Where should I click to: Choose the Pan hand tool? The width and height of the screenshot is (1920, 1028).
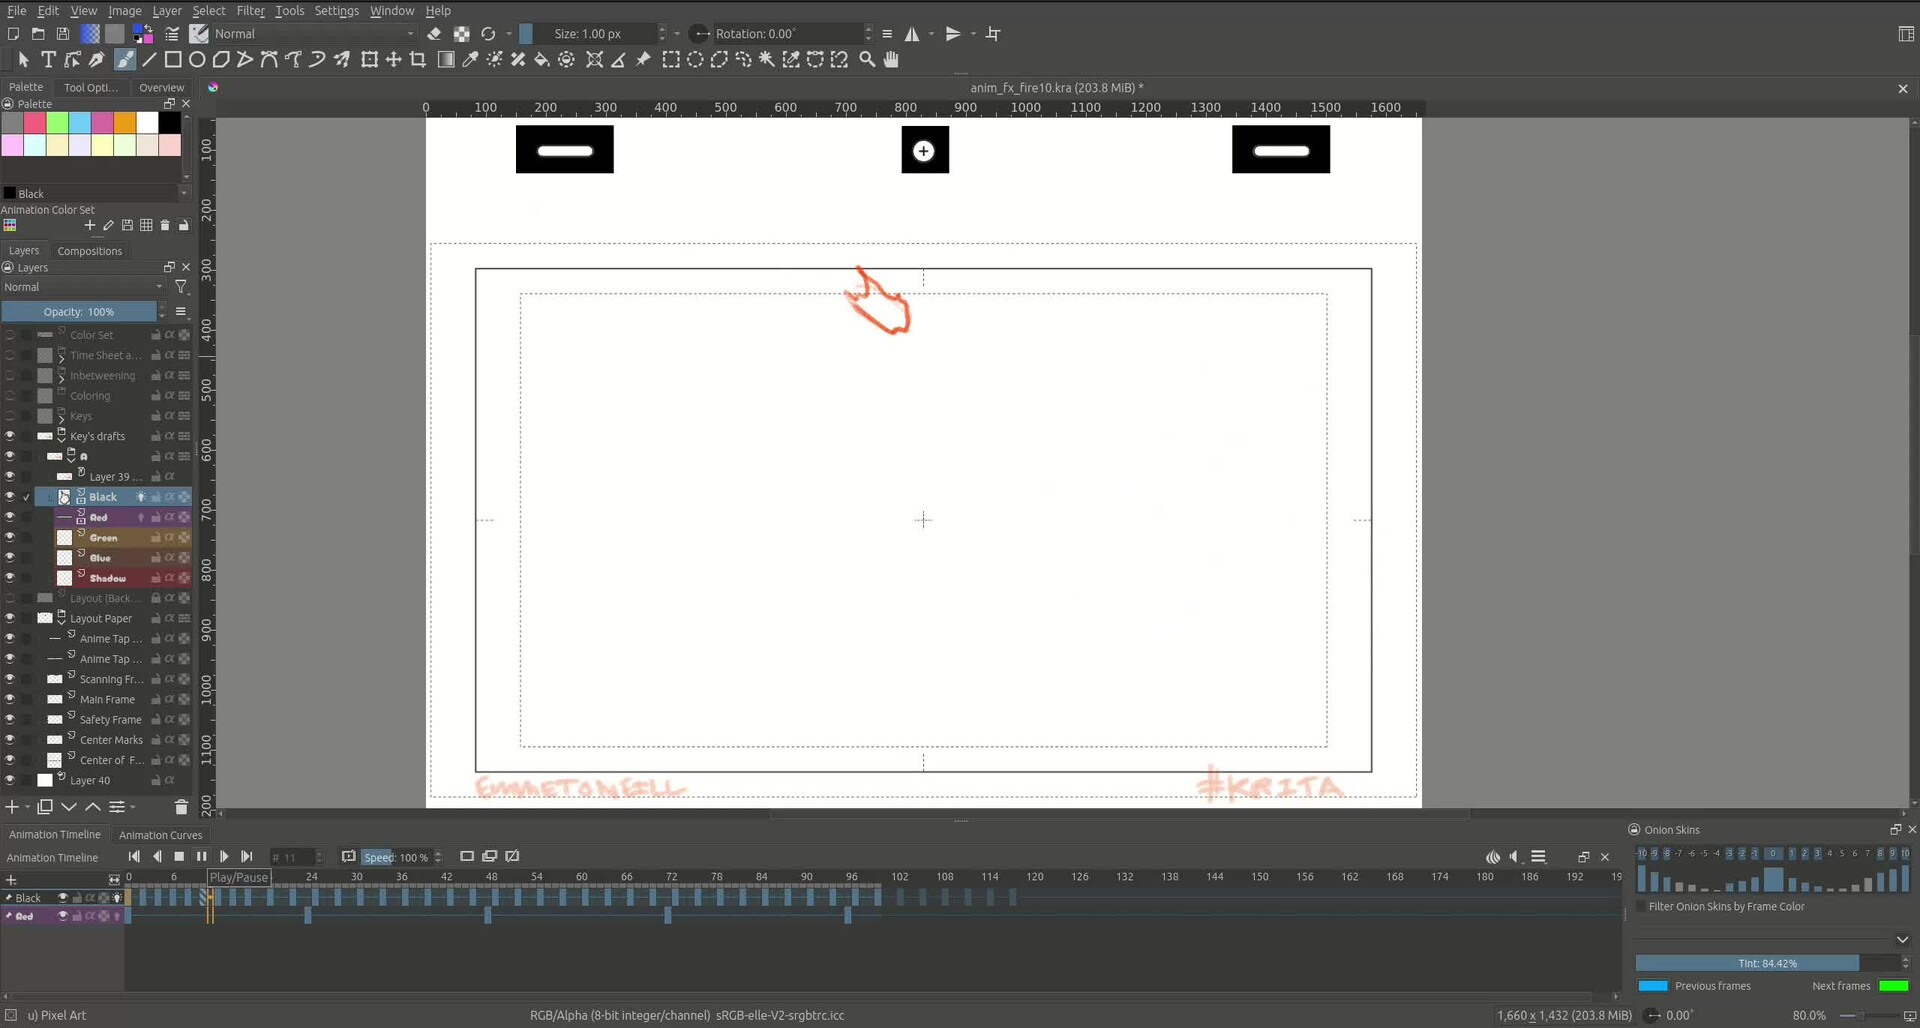891,60
